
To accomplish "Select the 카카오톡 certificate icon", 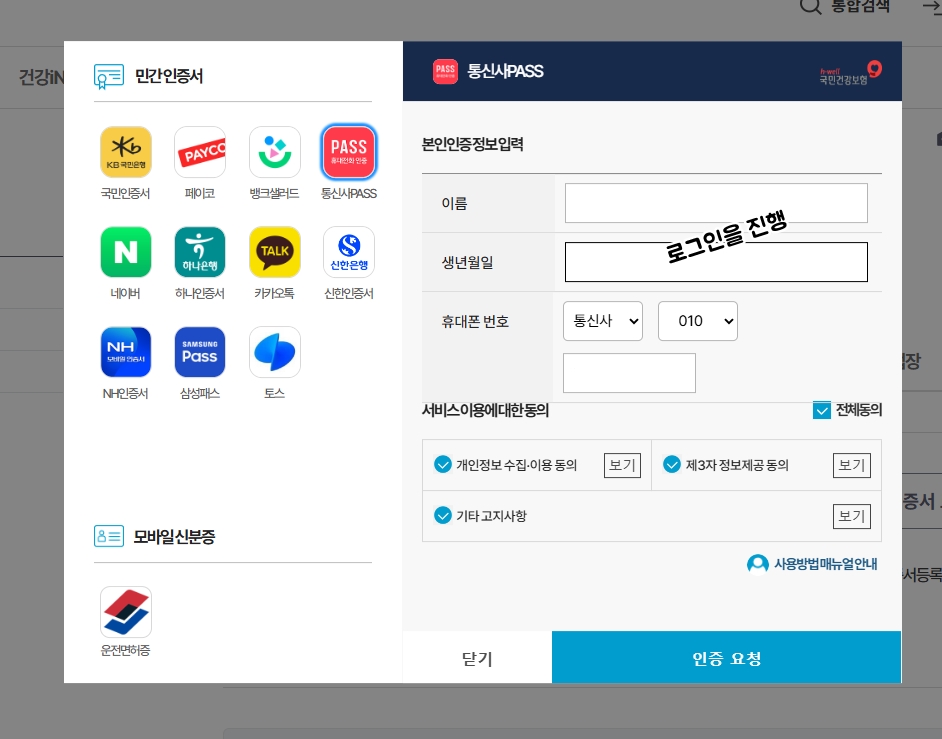I will tap(275, 252).
